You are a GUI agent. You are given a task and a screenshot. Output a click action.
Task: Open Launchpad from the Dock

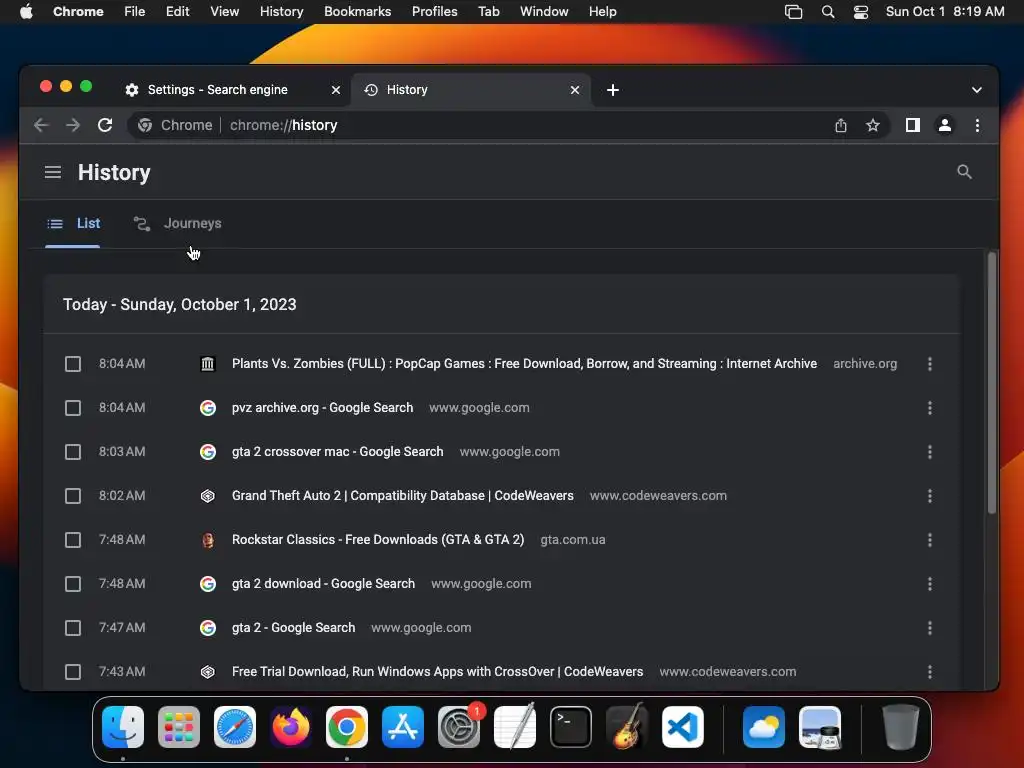(179, 727)
